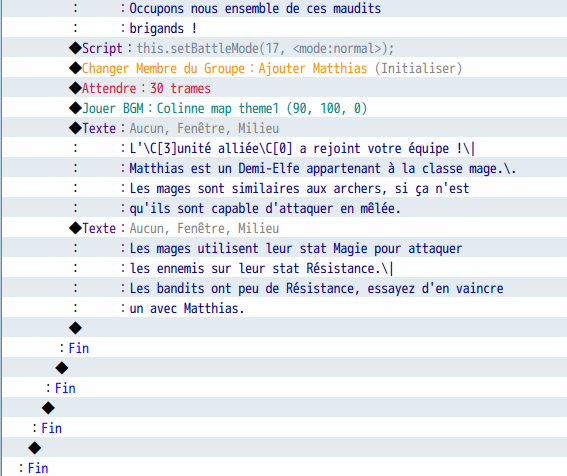Click the diamond before Attendre command
Viewport: 567px width, 476px height.
click(75, 88)
